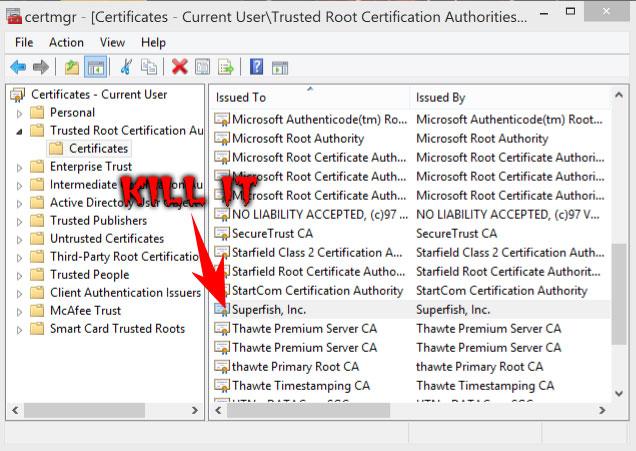Open the File menu

[x=24, y=42]
